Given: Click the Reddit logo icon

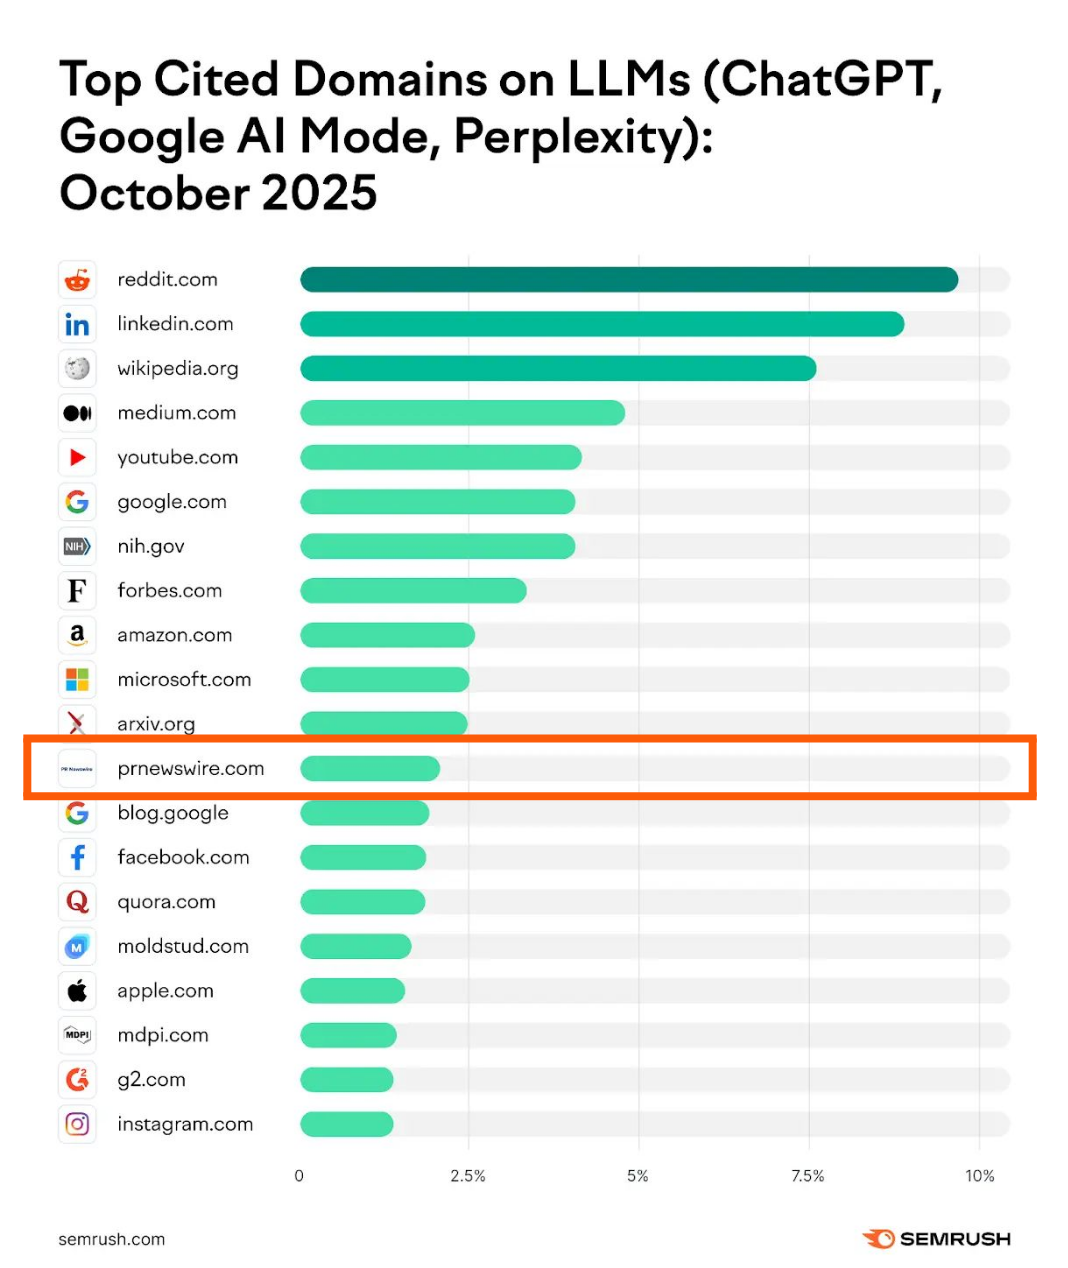Looking at the screenshot, I should [x=77, y=280].
